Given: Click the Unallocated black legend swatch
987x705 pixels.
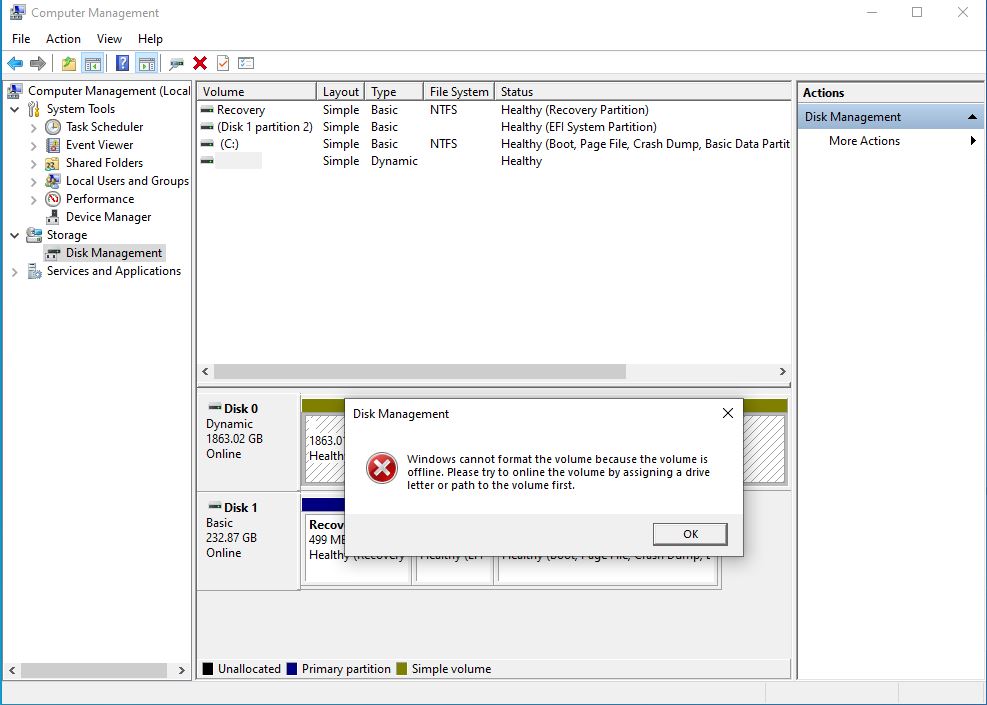Looking at the screenshot, I should coord(208,668).
